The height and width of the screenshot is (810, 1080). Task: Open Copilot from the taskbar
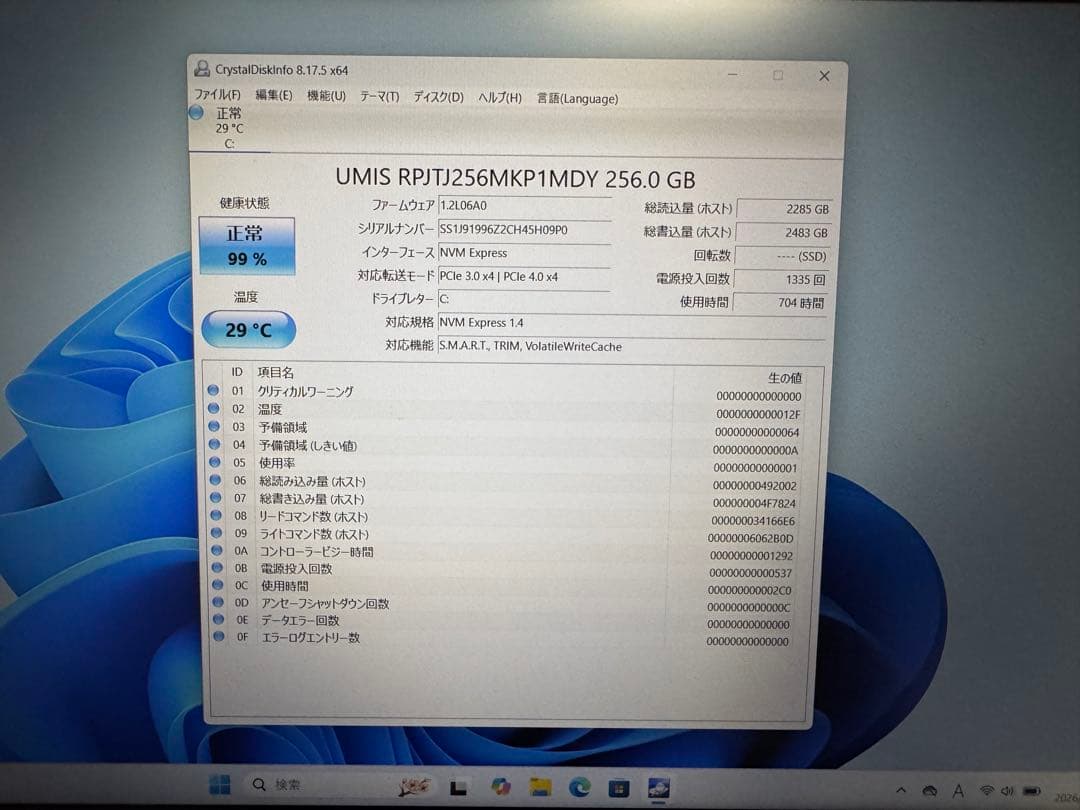coord(501,787)
